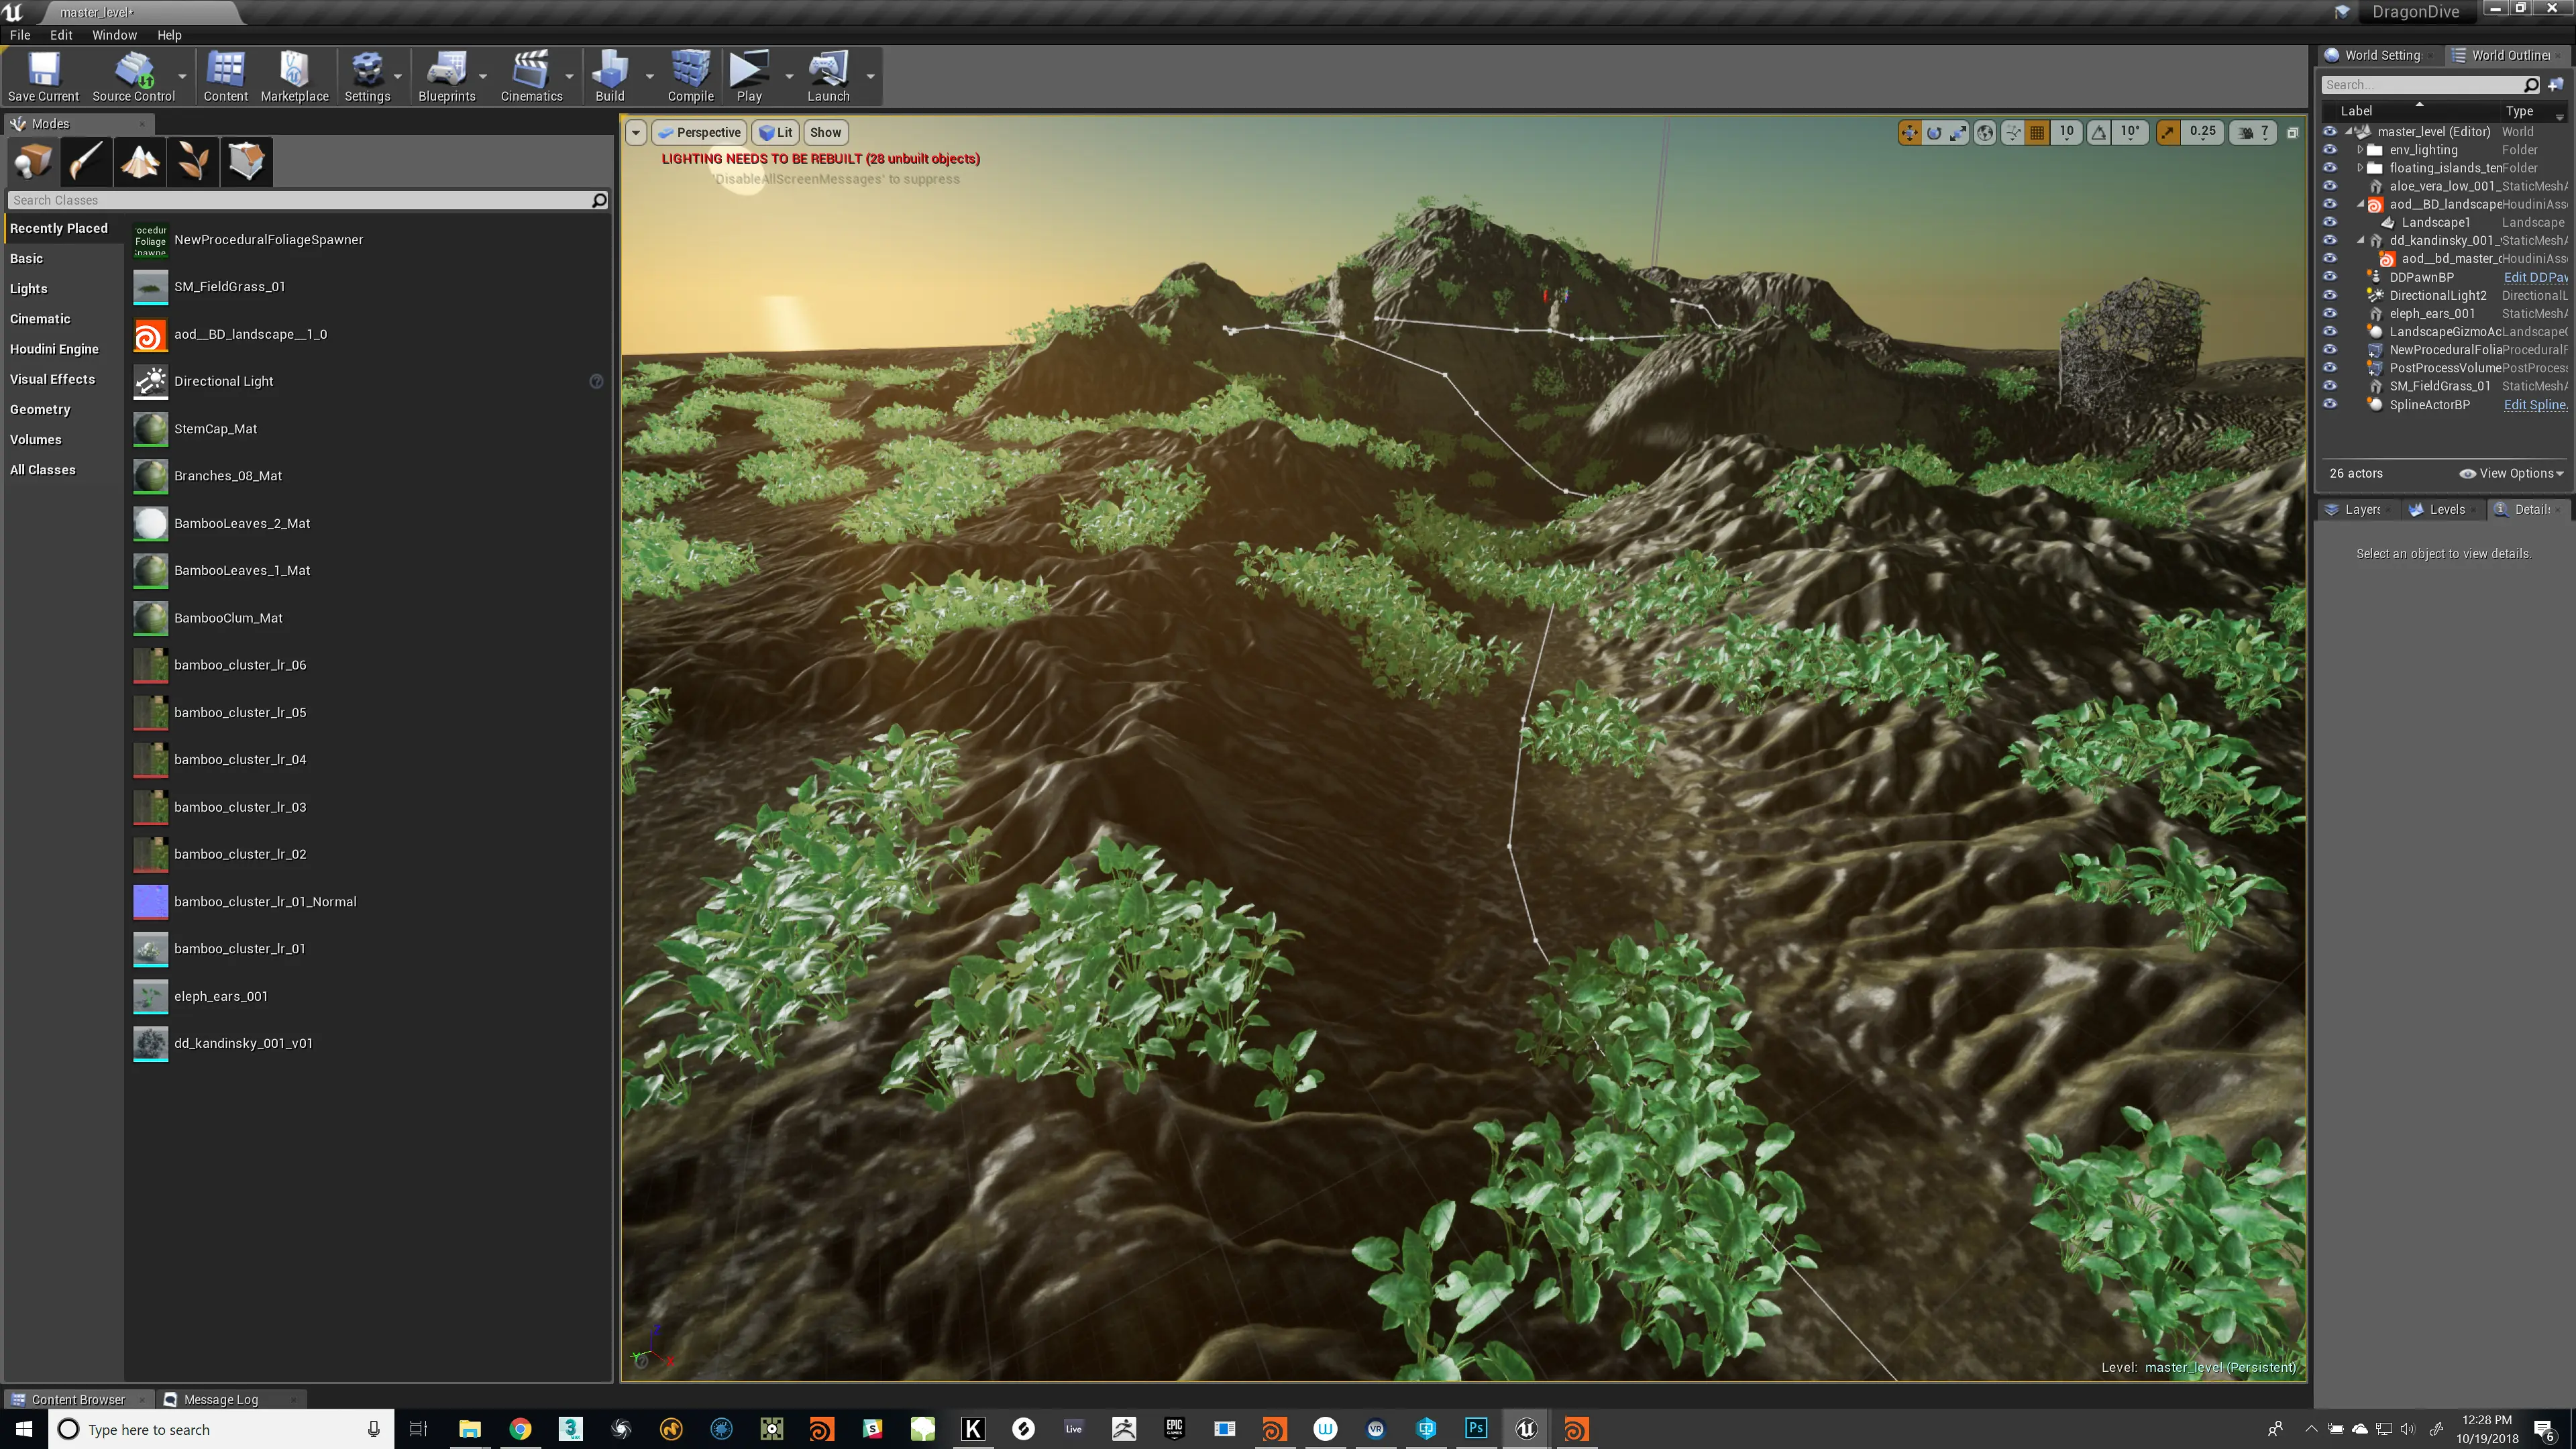The width and height of the screenshot is (2576, 1449).
Task: Click the World Outliner search field
Action: tap(2431, 85)
